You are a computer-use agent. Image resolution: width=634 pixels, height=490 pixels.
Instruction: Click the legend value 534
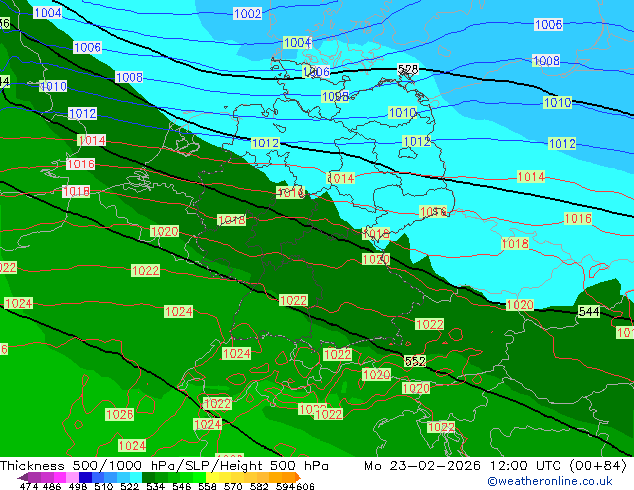pos(155,486)
